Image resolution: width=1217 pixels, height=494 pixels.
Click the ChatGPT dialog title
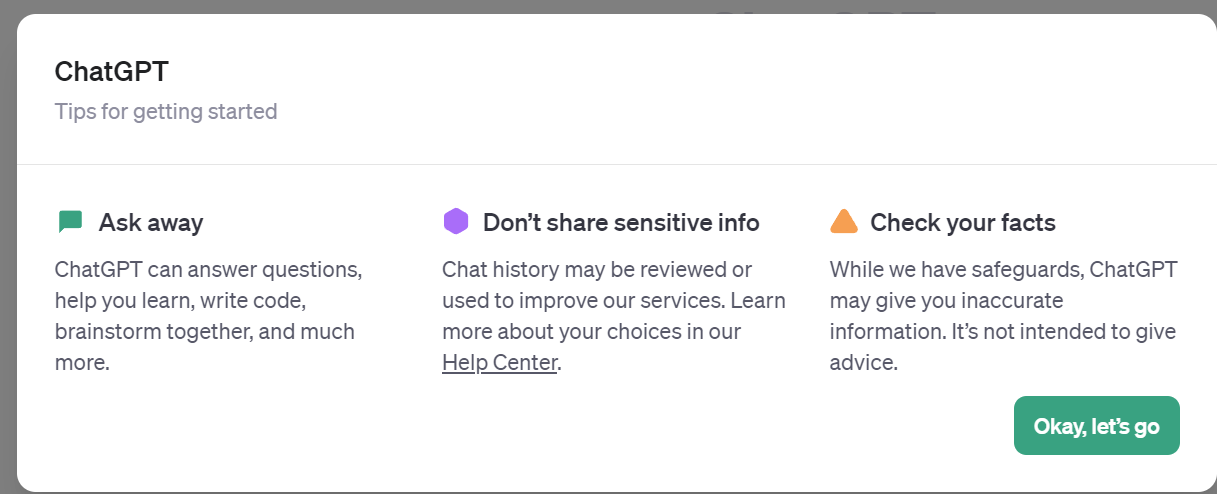click(111, 72)
